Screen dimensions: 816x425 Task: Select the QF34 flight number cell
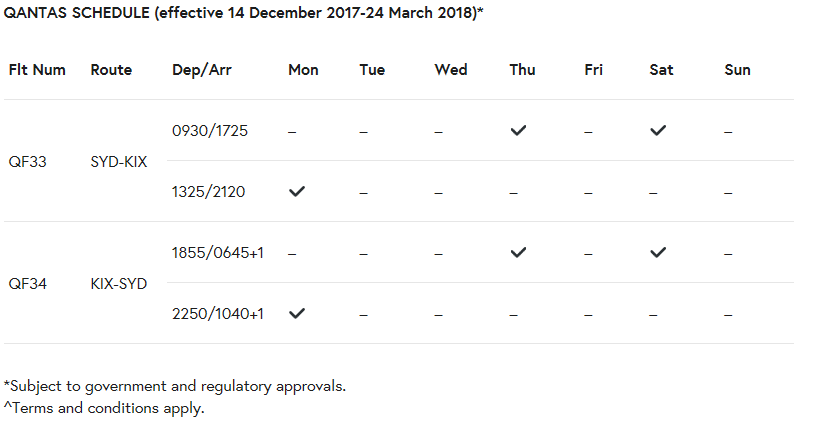(x=28, y=284)
